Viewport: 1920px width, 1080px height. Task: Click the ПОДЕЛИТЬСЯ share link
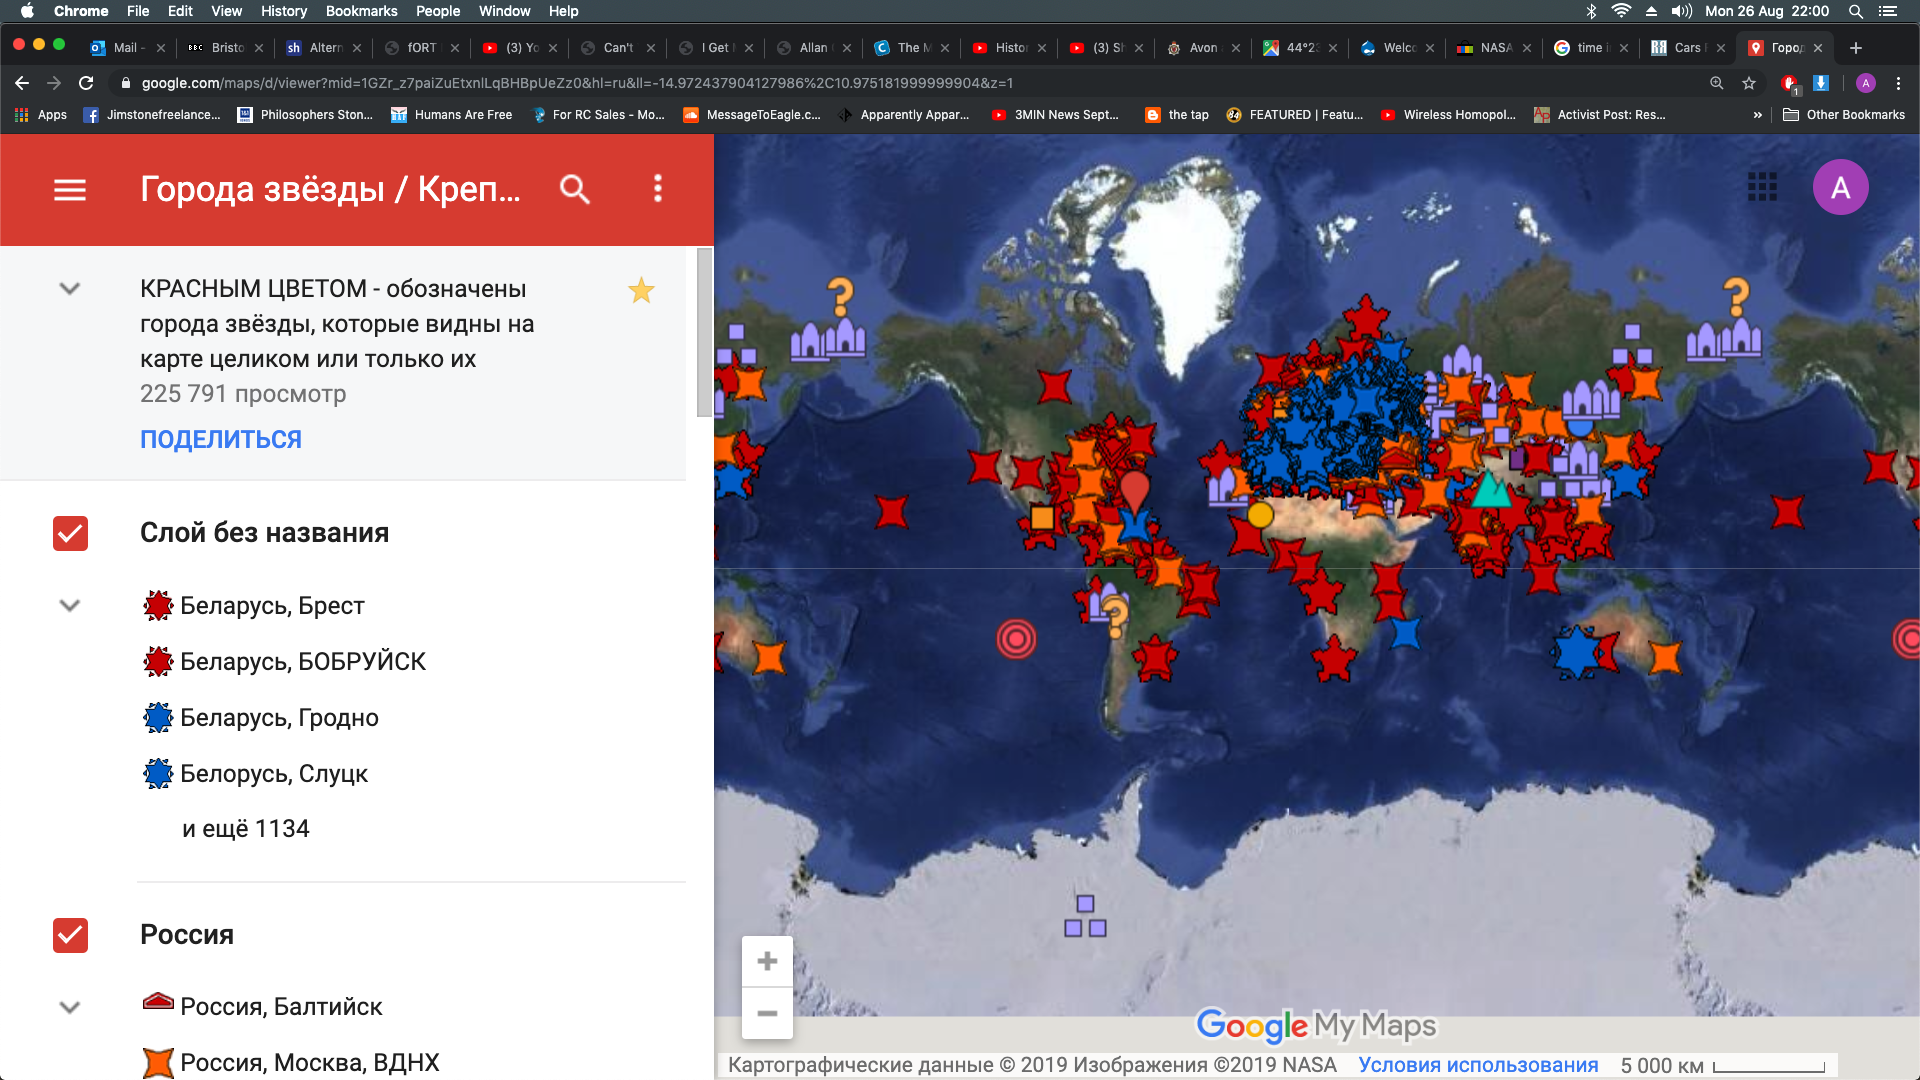pos(220,438)
